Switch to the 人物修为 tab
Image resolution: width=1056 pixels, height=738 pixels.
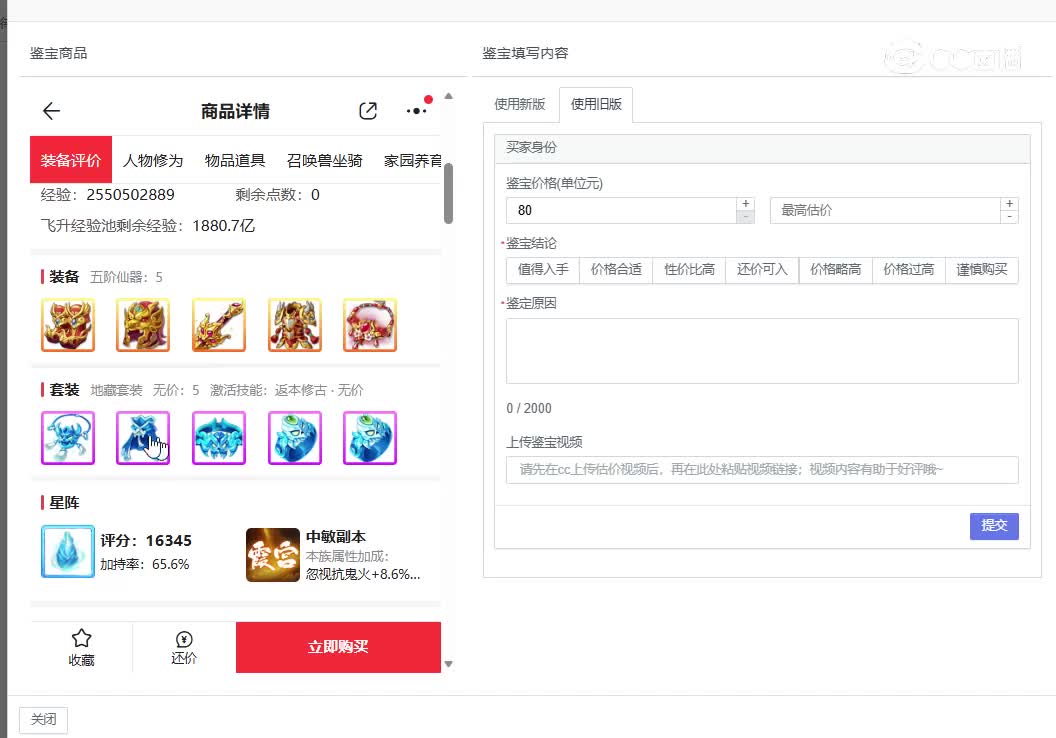click(153, 160)
